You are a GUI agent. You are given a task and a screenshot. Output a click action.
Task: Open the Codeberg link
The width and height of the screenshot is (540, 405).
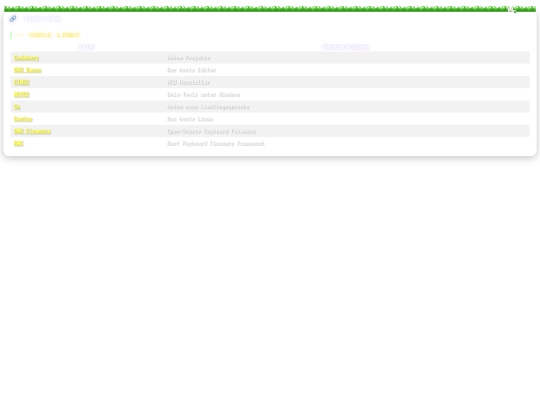pyautogui.click(x=27, y=58)
